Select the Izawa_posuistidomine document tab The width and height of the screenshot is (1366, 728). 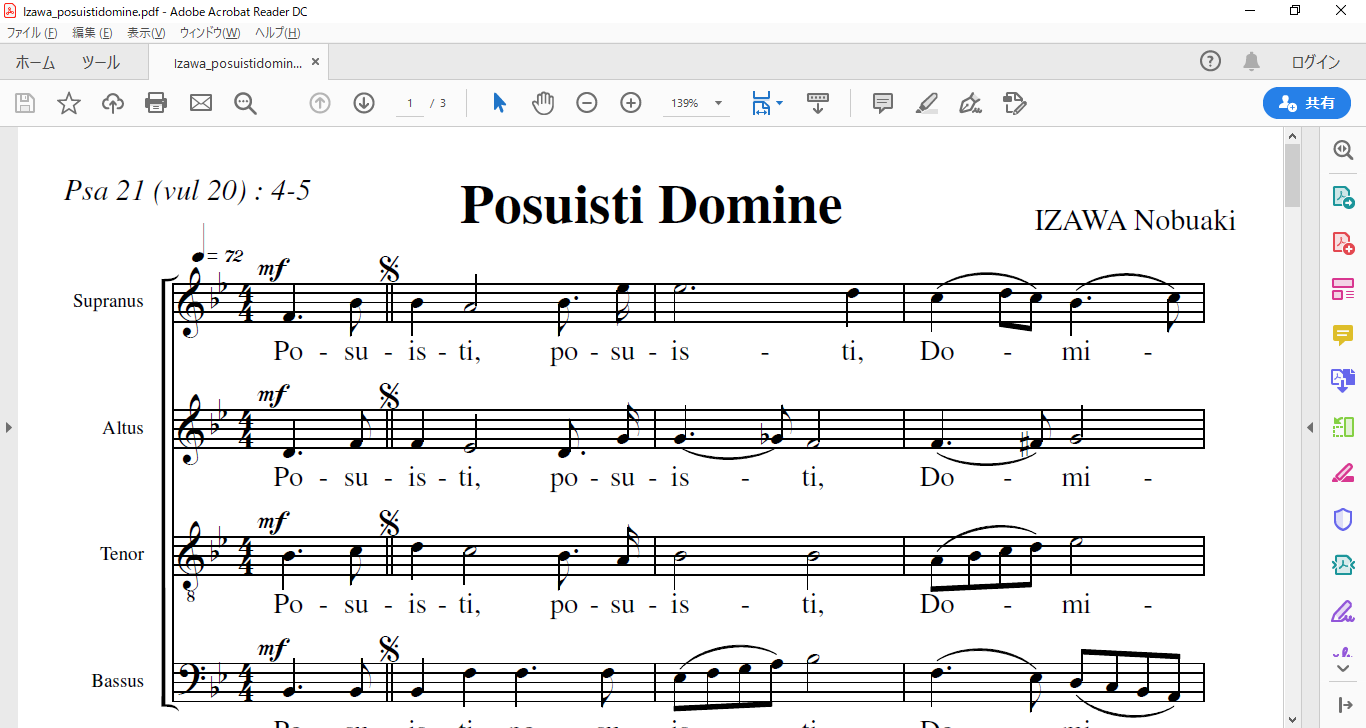click(238, 62)
